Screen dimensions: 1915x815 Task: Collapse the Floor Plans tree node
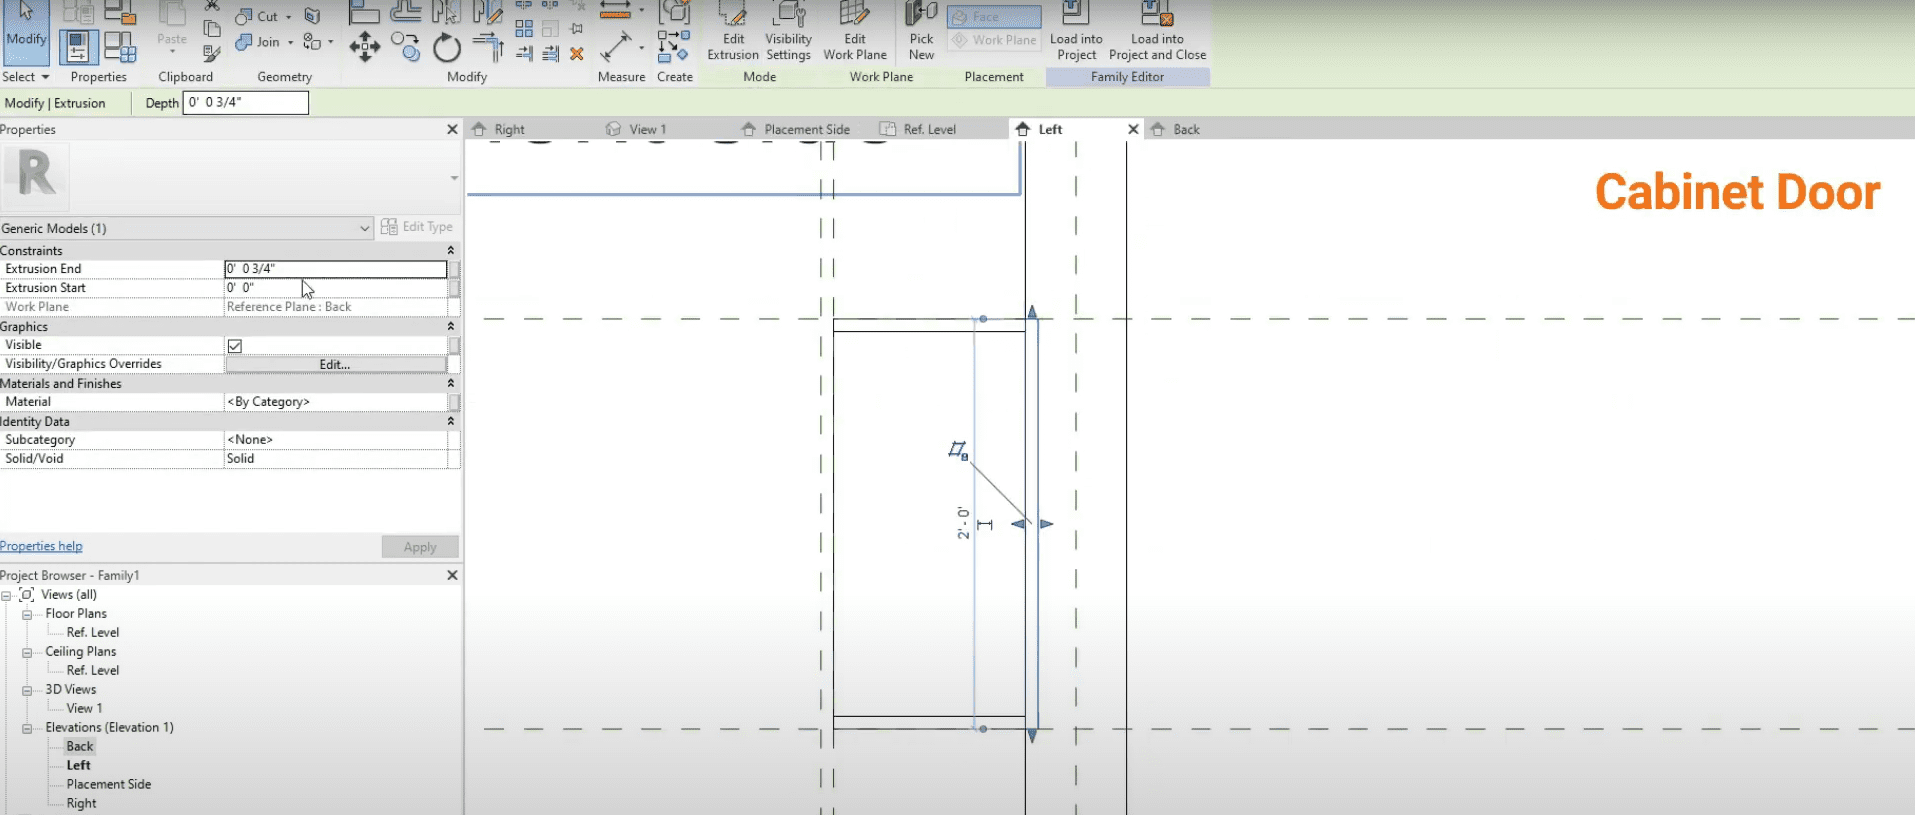click(27, 614)
